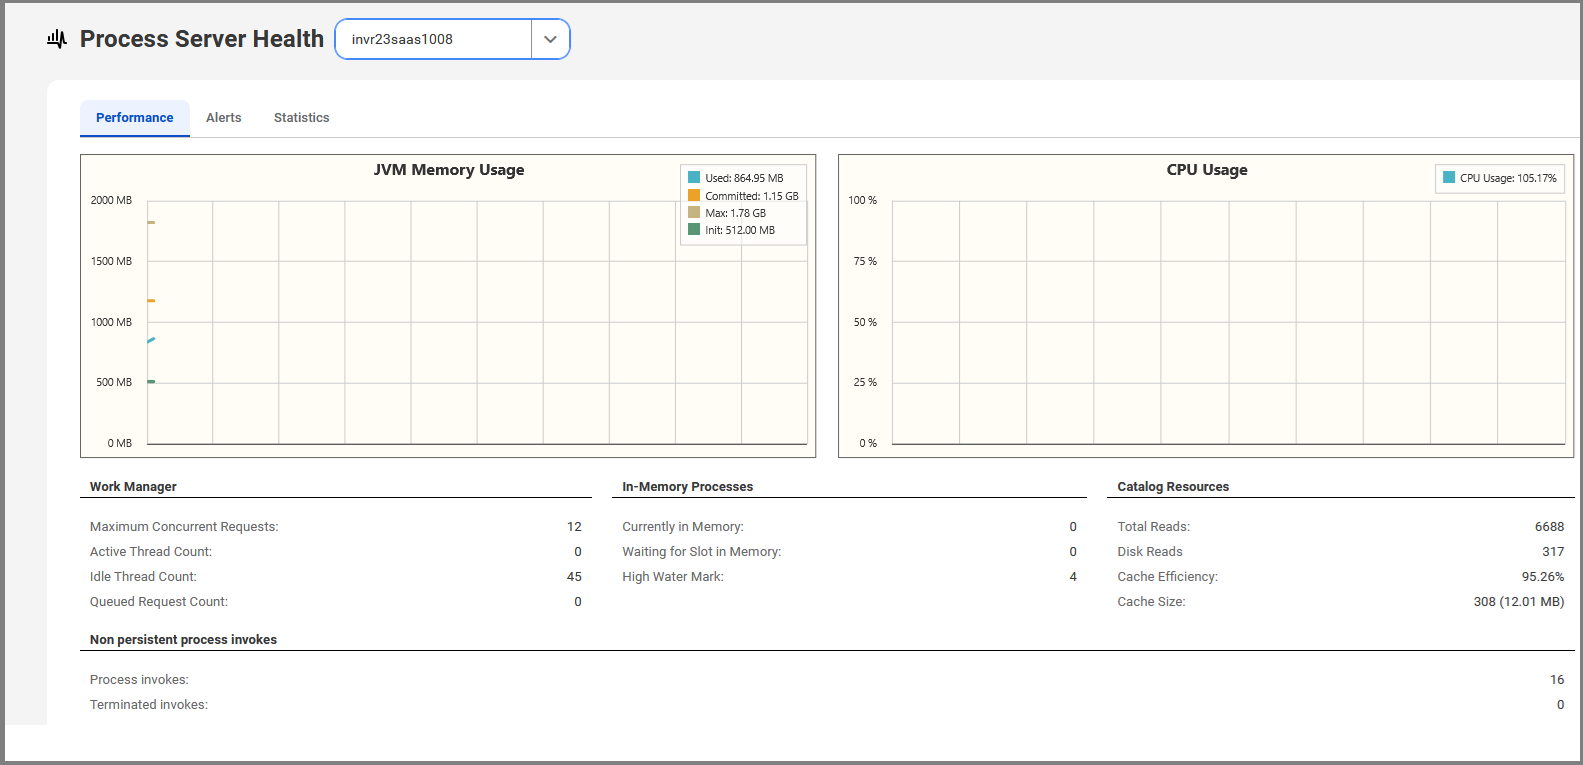Click the Maximum Concurrent Requests label

[x=184, y=527]
